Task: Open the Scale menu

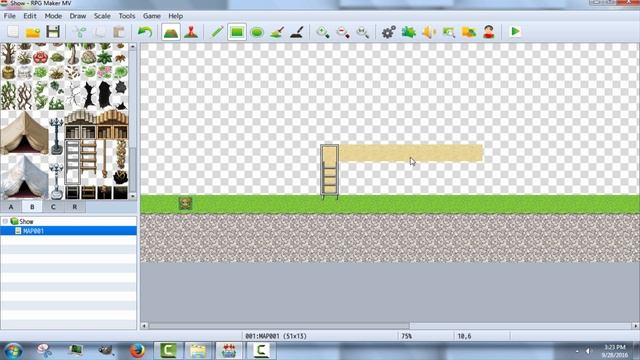Action: click(x=102, y=16)
